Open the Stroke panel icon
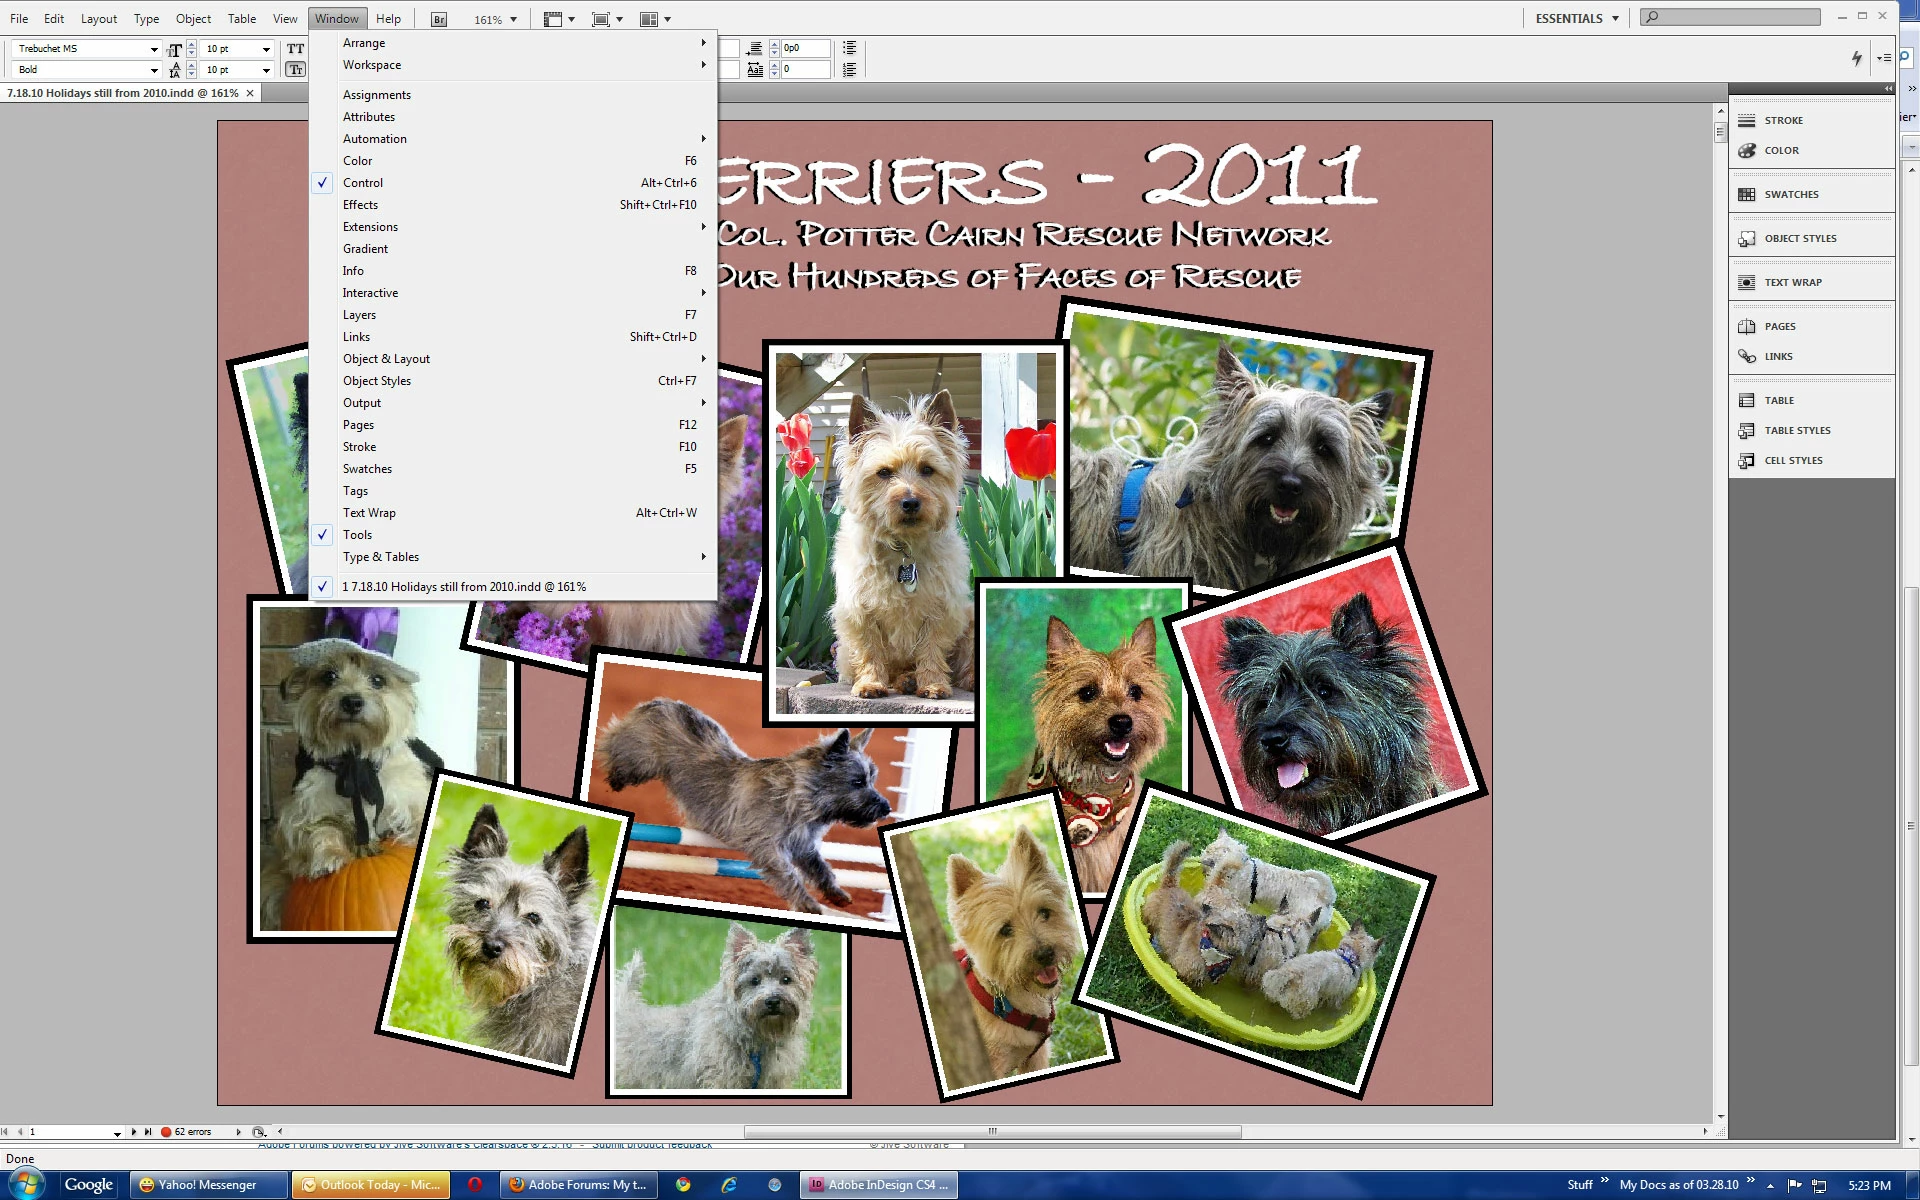 pos(1747,120)
